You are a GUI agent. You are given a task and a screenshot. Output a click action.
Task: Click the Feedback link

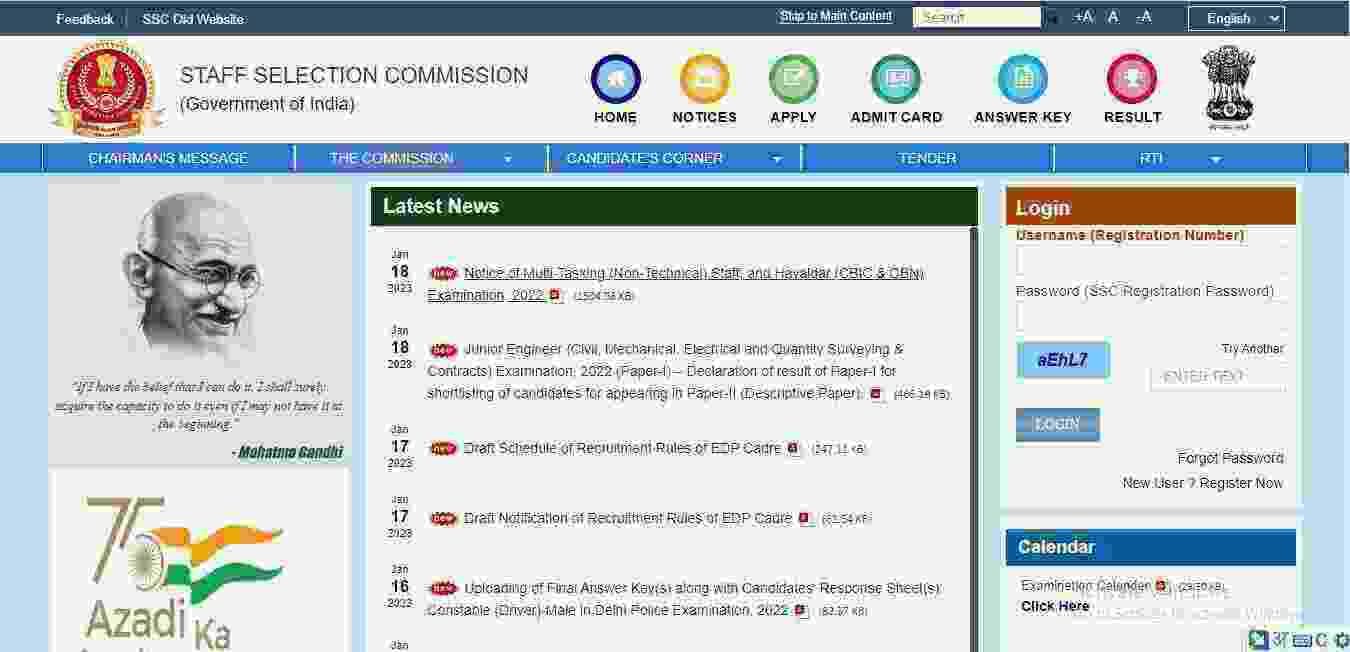[85, 19]
